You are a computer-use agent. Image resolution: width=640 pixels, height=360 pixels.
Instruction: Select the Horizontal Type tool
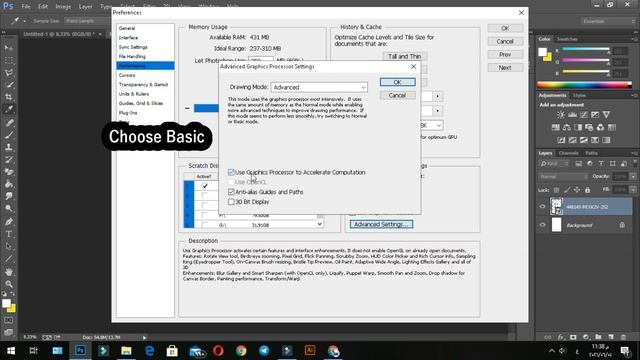[x=9, y=234]
